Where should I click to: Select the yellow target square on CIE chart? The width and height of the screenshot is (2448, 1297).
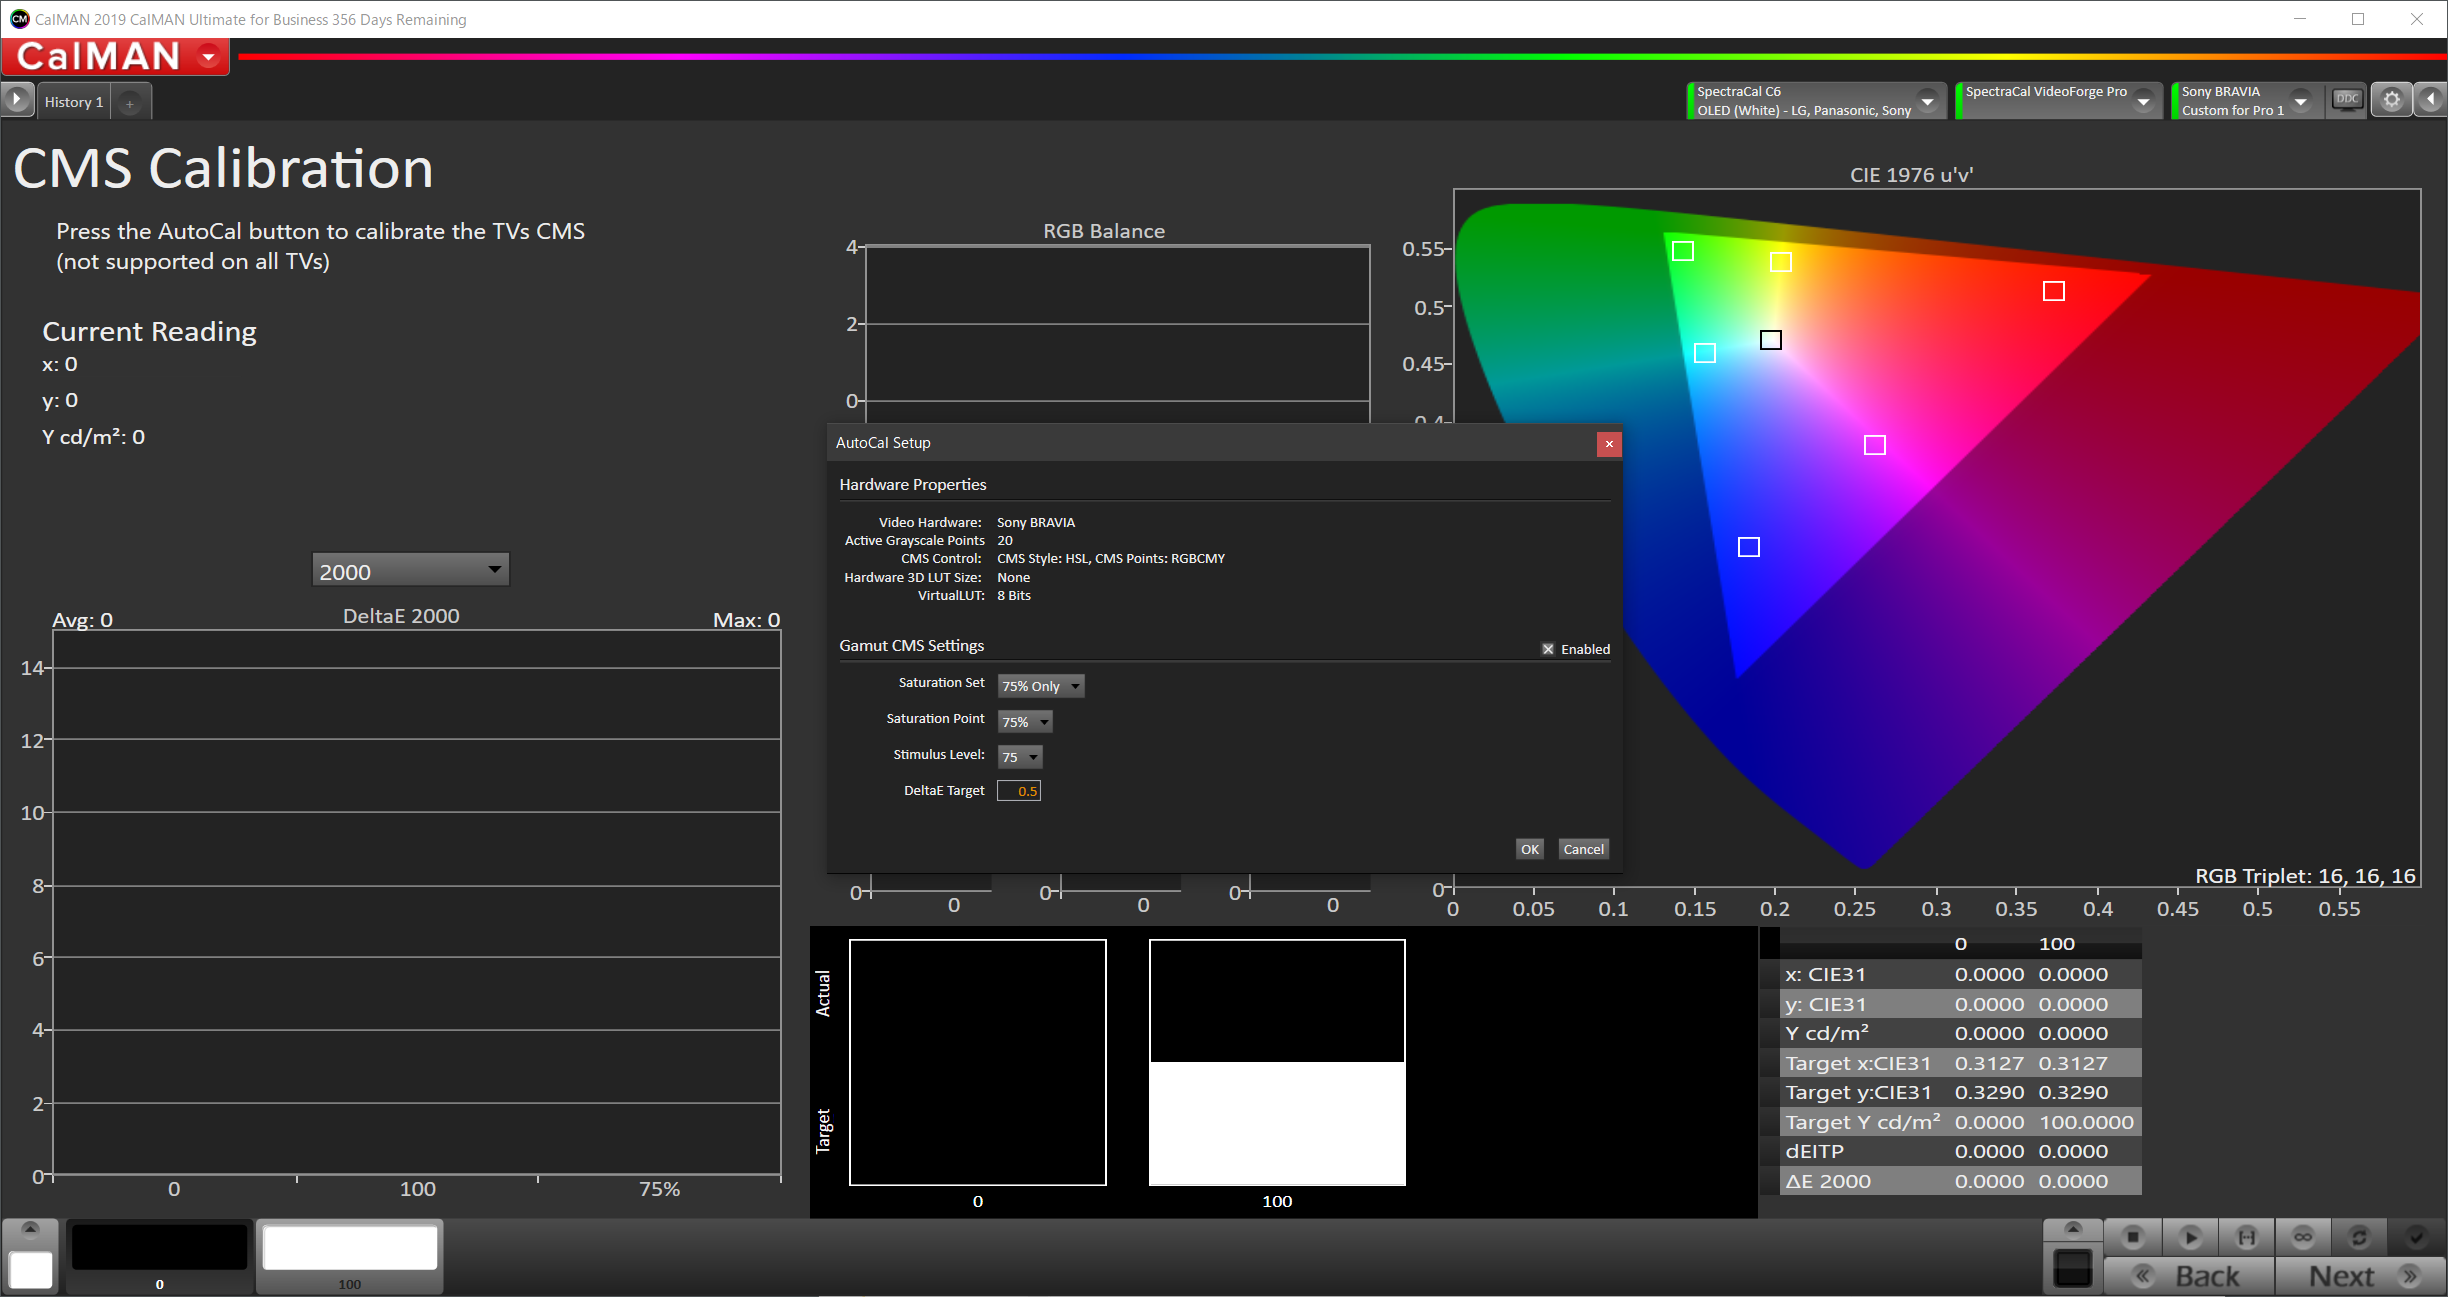pyautogui.click(x=1780, y=262)
